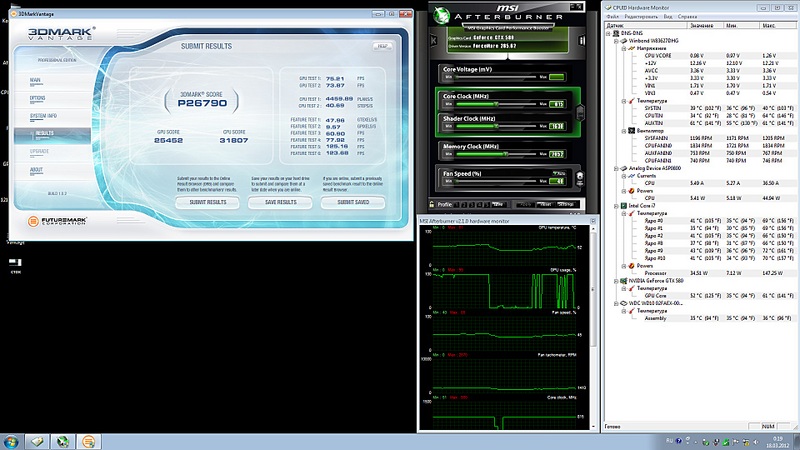Image resolution: width=800 pixels, height=450 pixels.
Task: Collapse the Winbond W83627DHG node
Action: 616,41
